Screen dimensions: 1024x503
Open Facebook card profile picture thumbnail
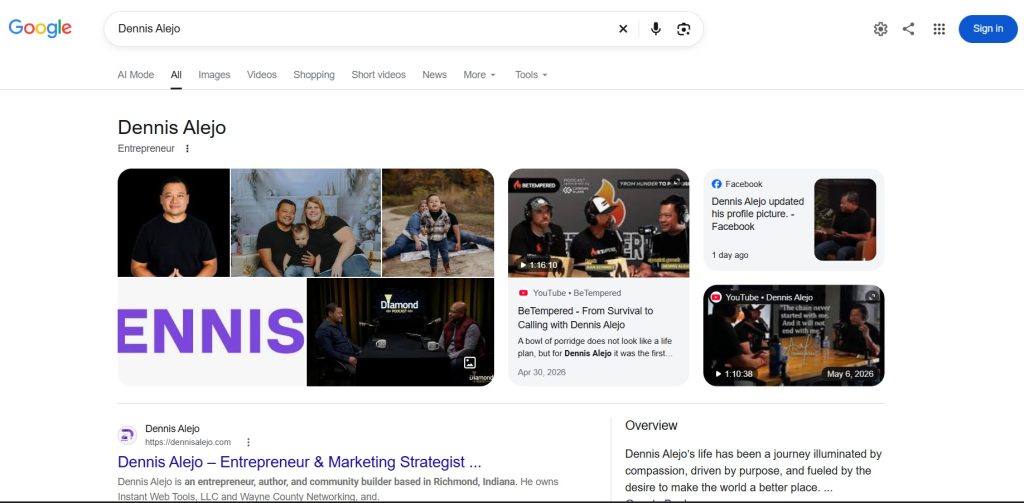tap(845, 219)
